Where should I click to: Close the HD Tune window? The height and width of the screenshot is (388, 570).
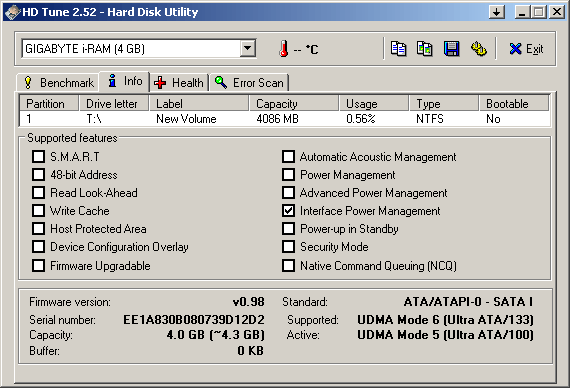557,12
